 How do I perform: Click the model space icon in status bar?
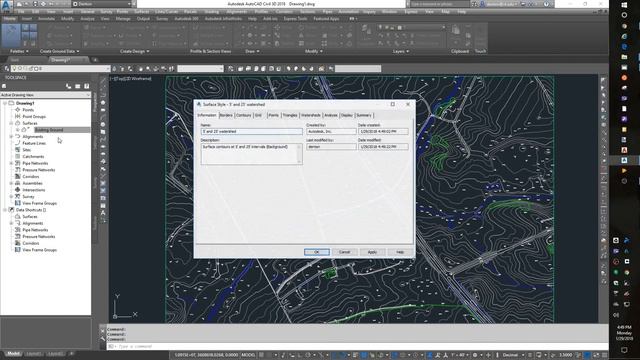248,355
